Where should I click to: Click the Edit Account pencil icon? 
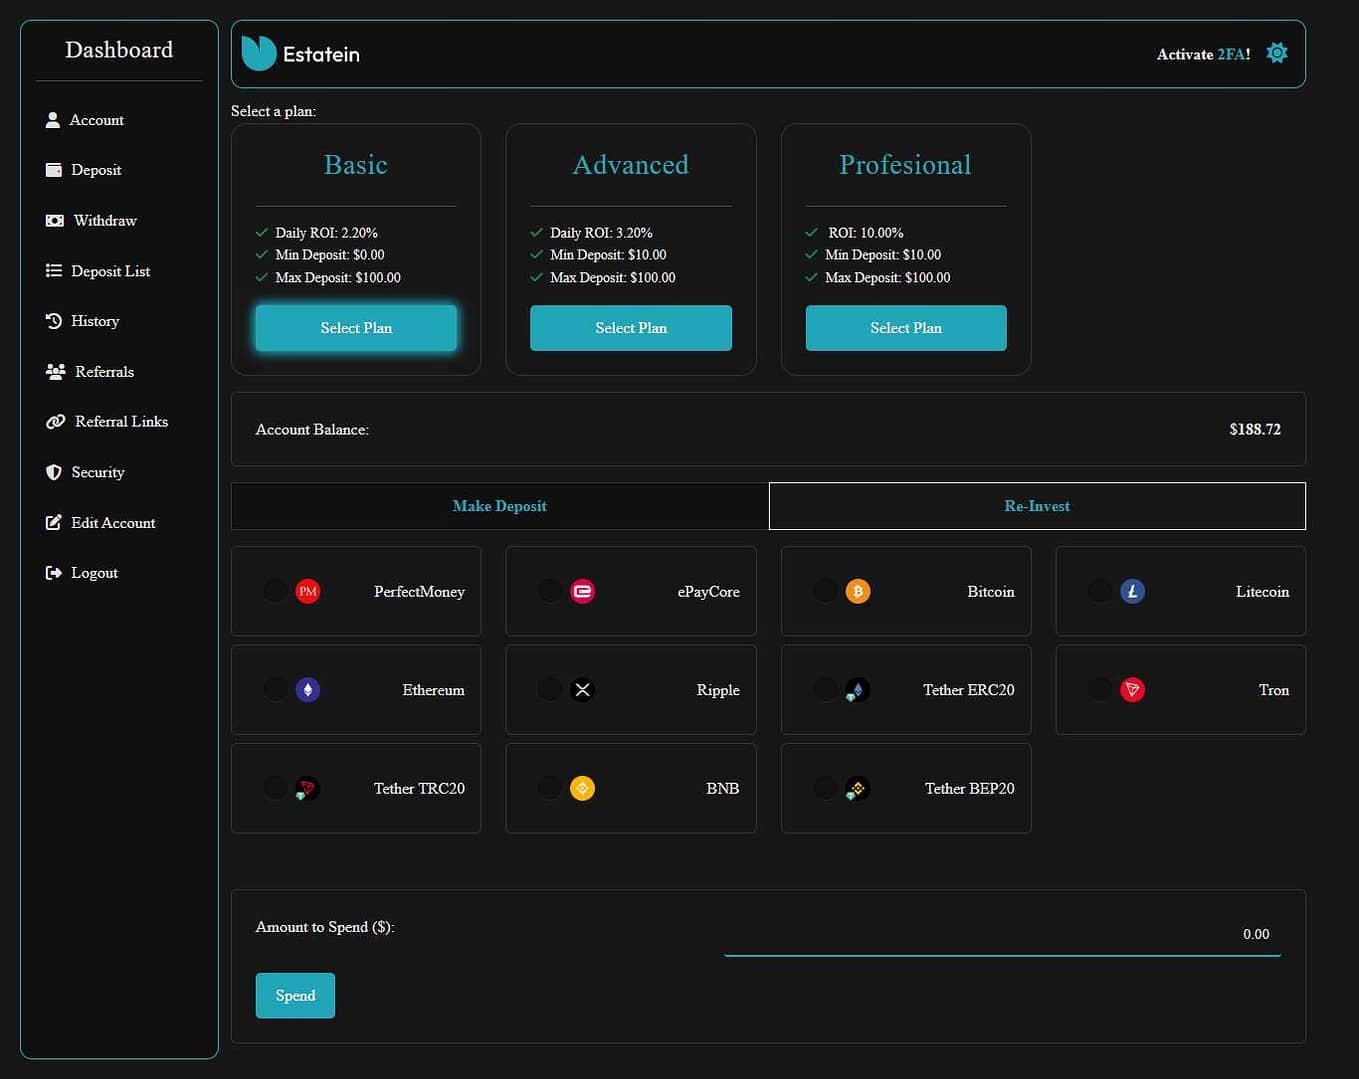[x=54, y=522]
